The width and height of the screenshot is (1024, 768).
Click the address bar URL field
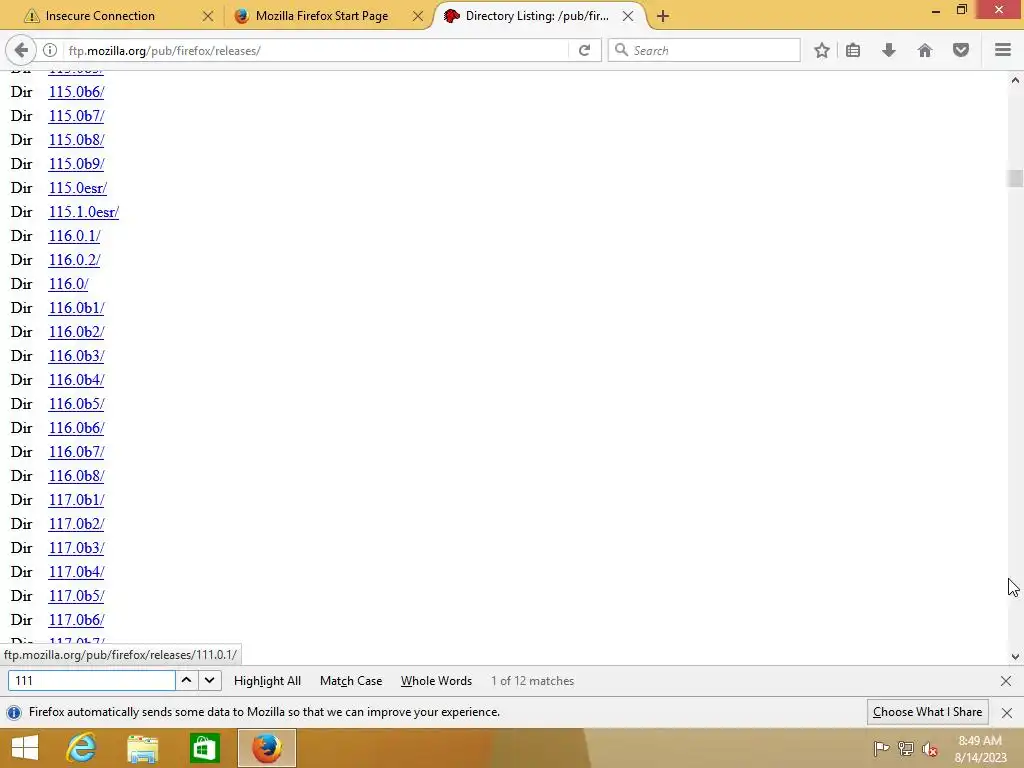(317, 50)
